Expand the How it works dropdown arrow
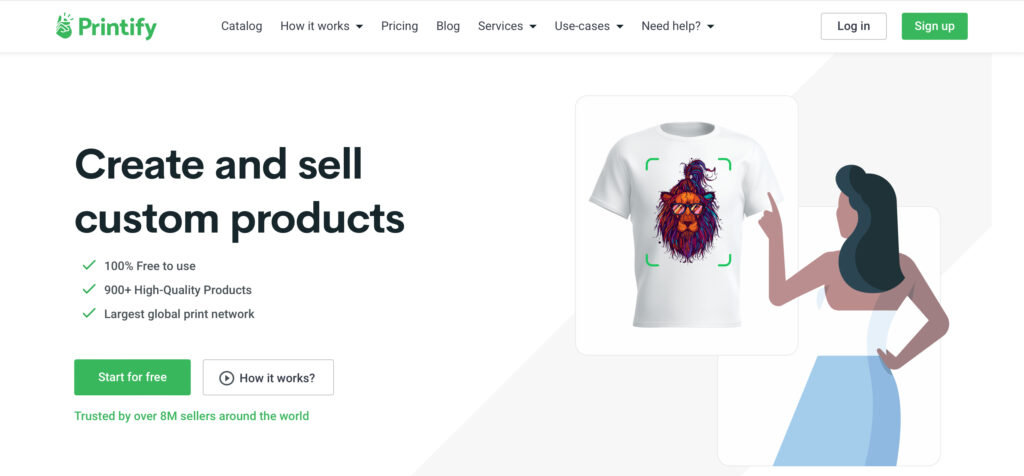Screen dimensions: 1024x476 359,27
